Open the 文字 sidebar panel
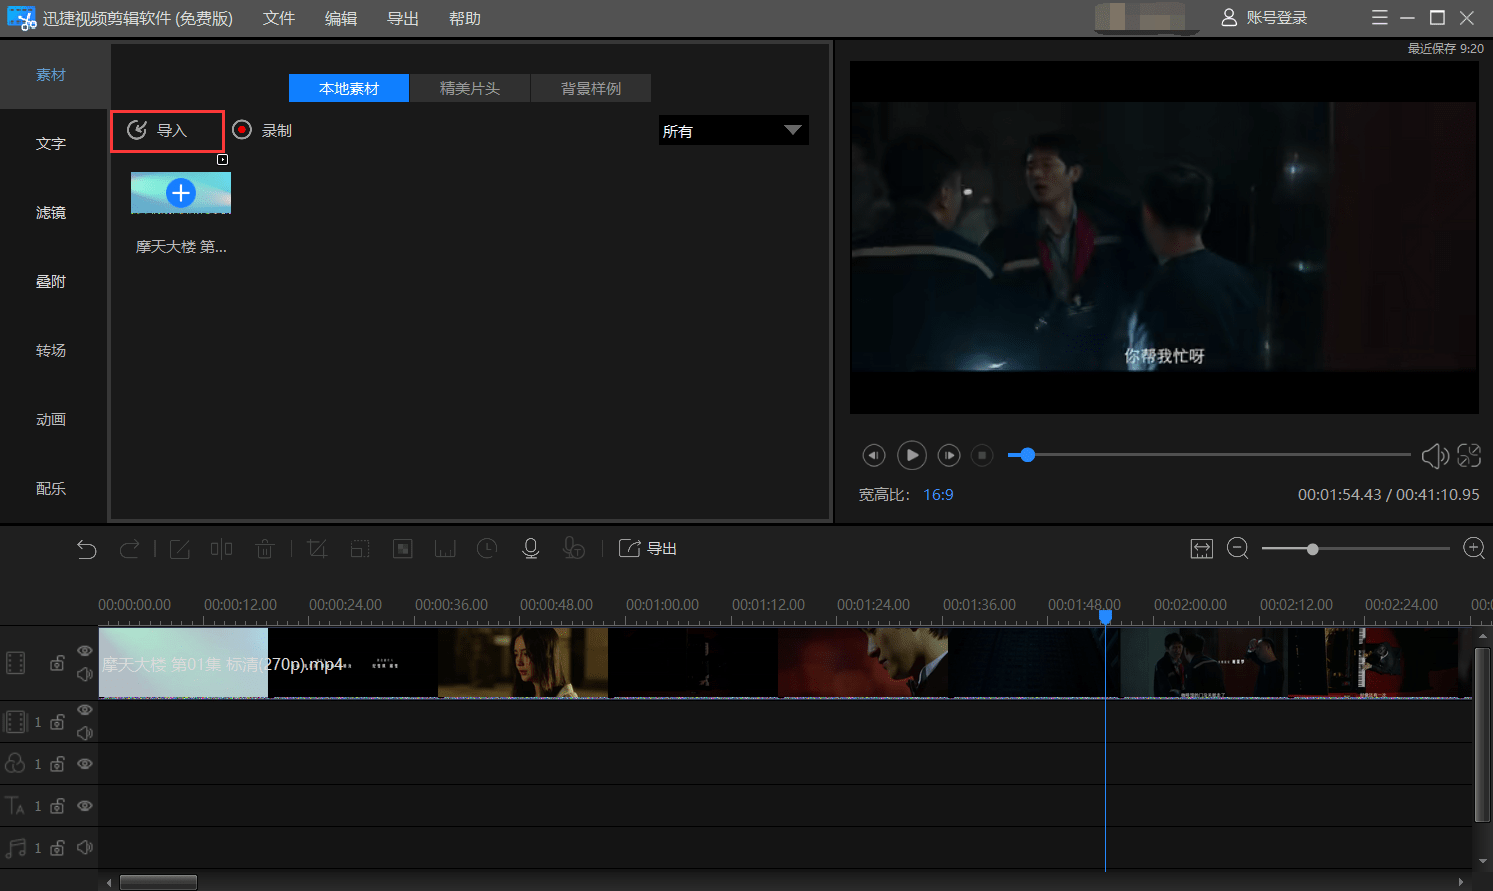Viewport: 1493px width, 891px height. click(x=51, y=144)
